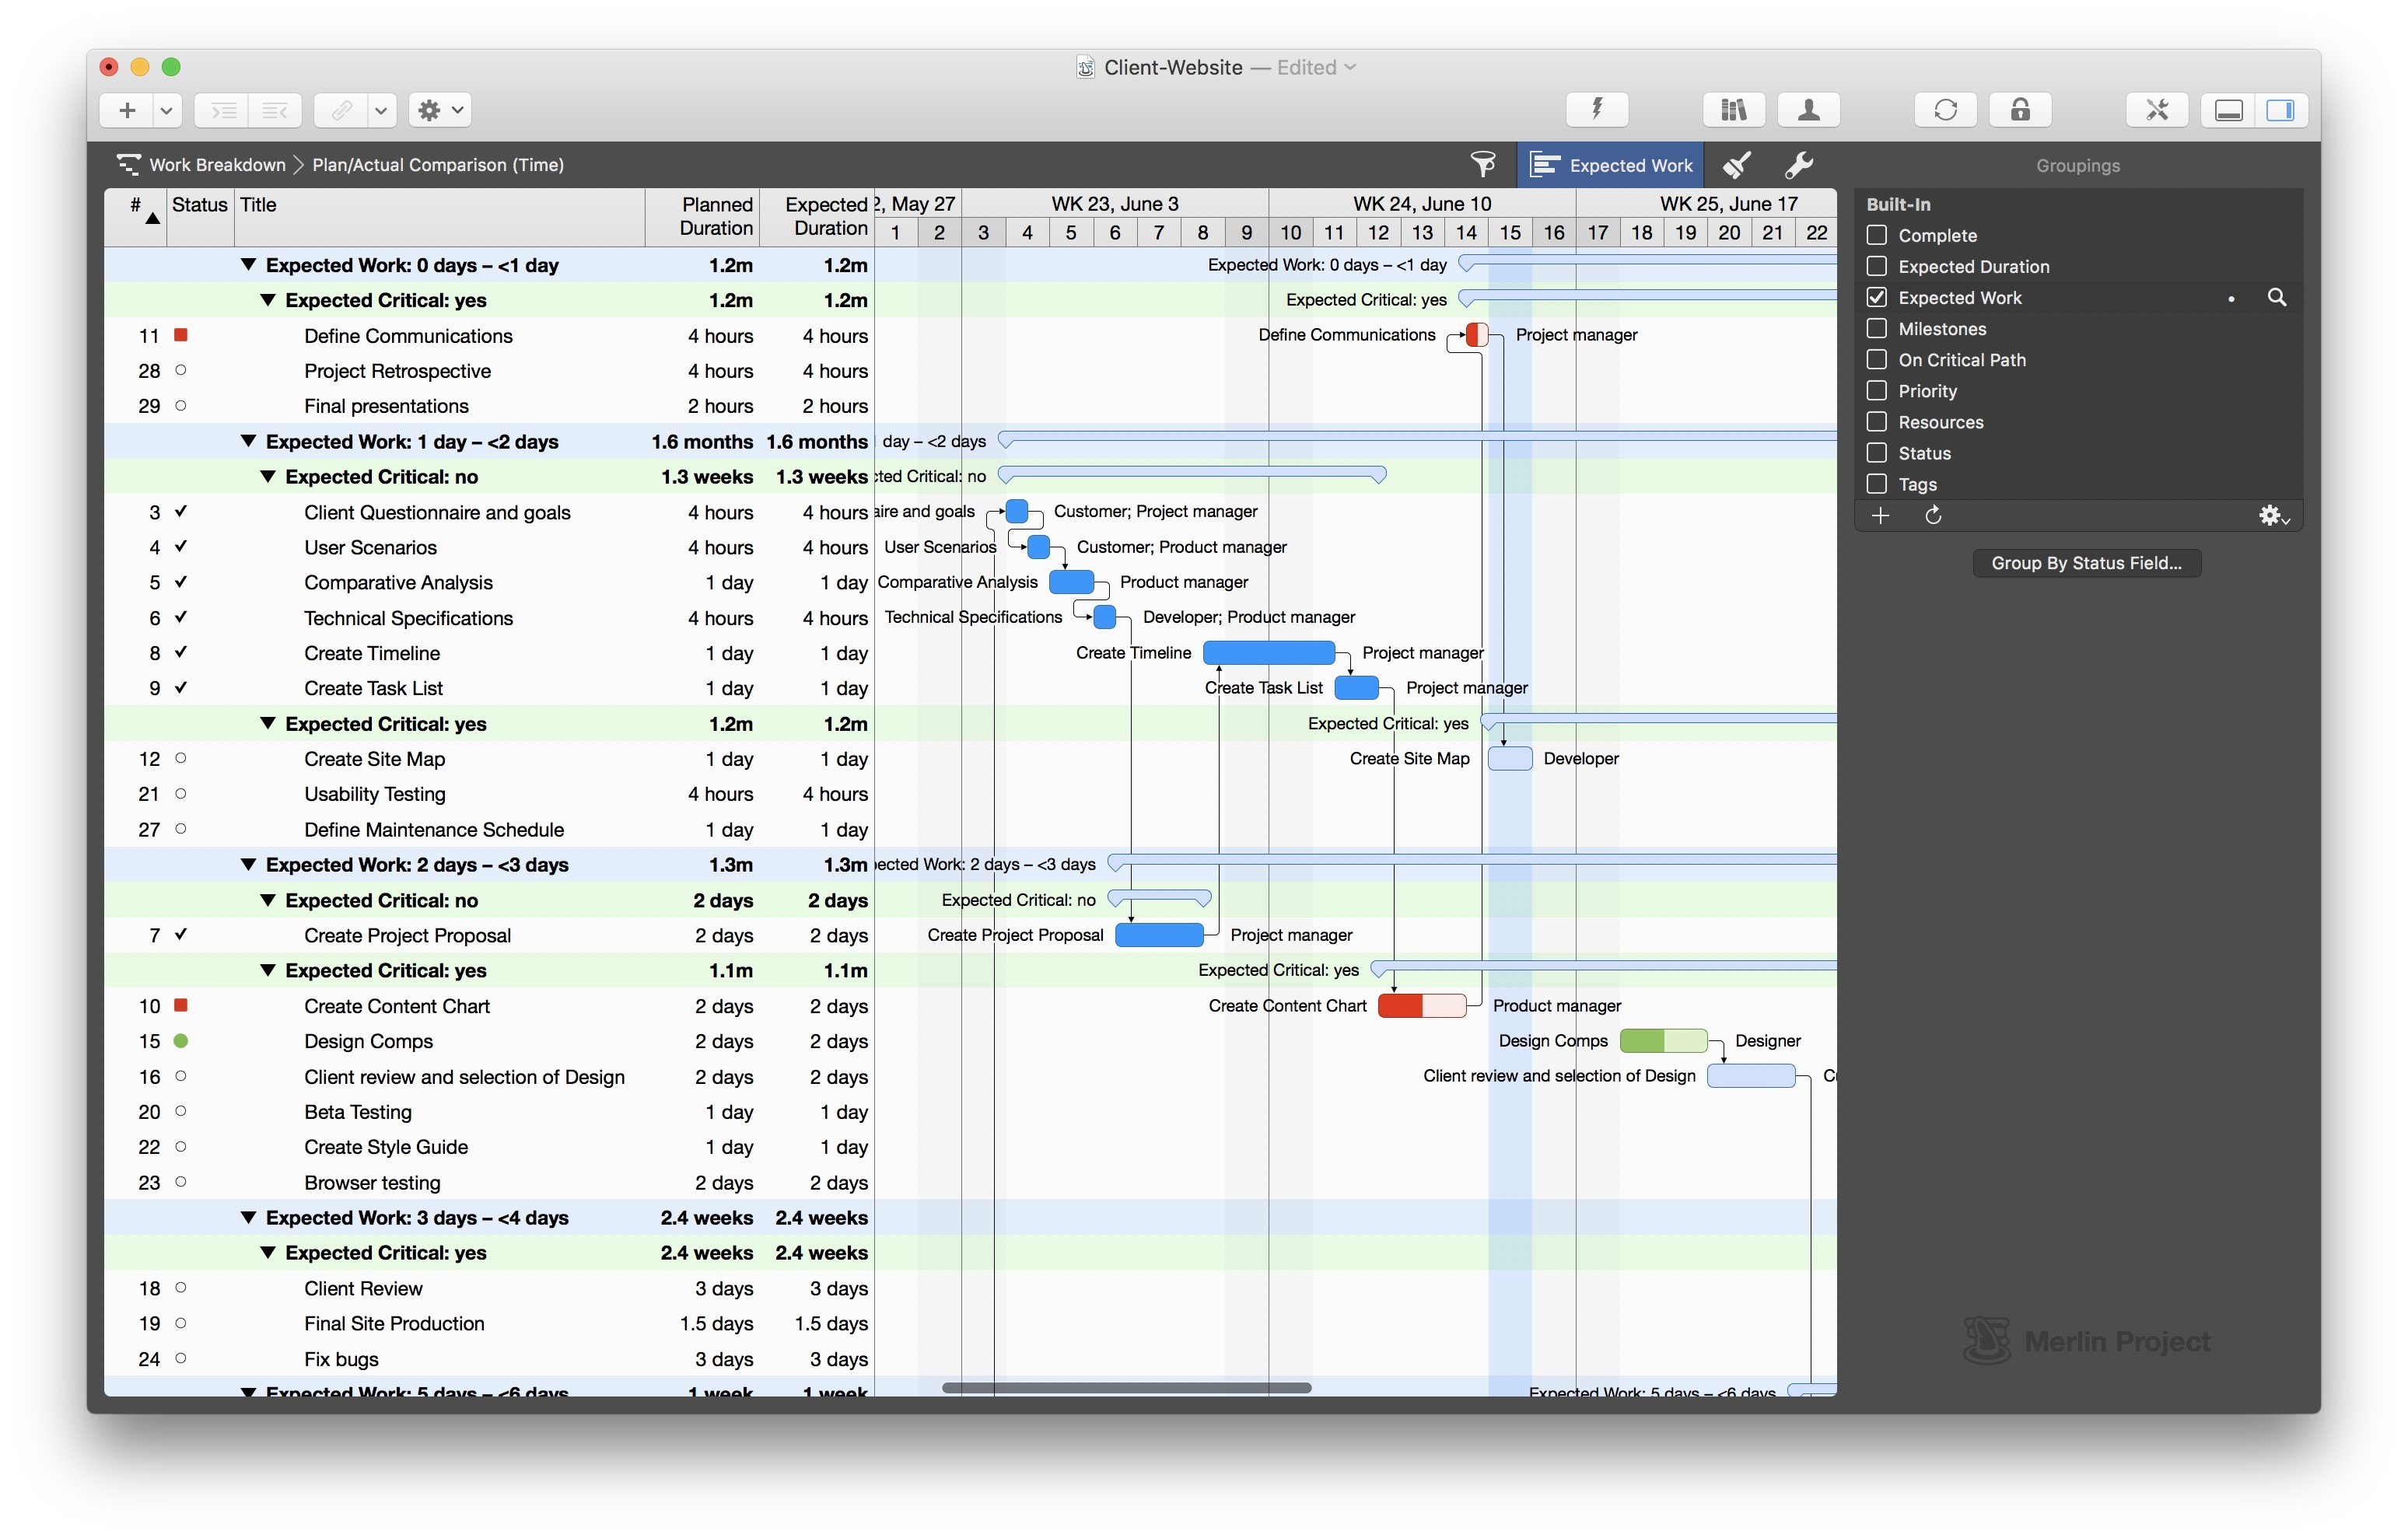This screenshot has width=2408, height=1538.
Task: Enable the Milestones grouping checkbox
Action: [1877, 328]
